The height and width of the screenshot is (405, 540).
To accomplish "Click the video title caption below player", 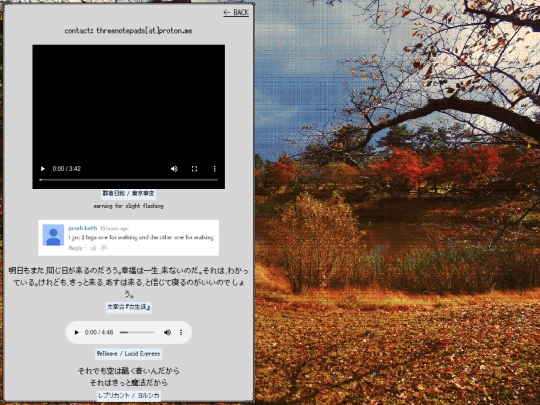I will click(x=128, y=194).
